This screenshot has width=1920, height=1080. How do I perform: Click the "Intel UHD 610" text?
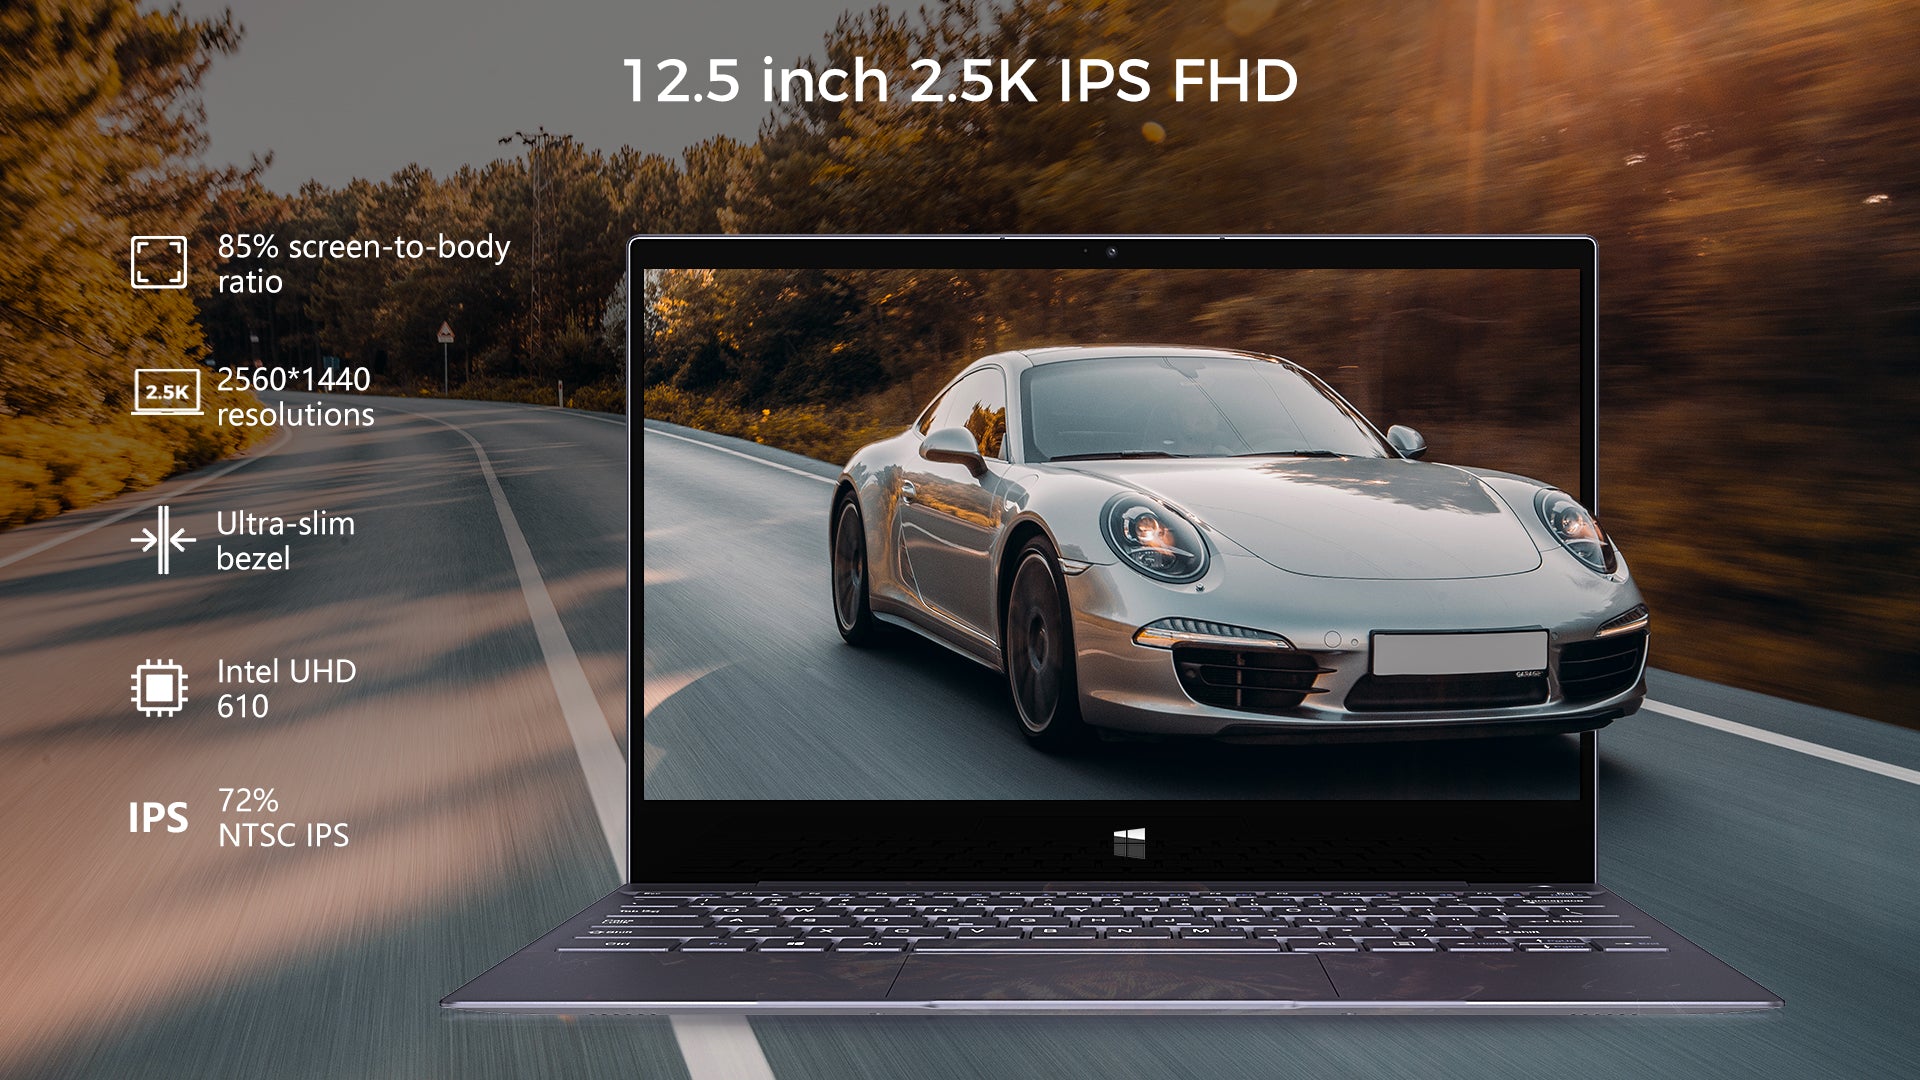286,688
